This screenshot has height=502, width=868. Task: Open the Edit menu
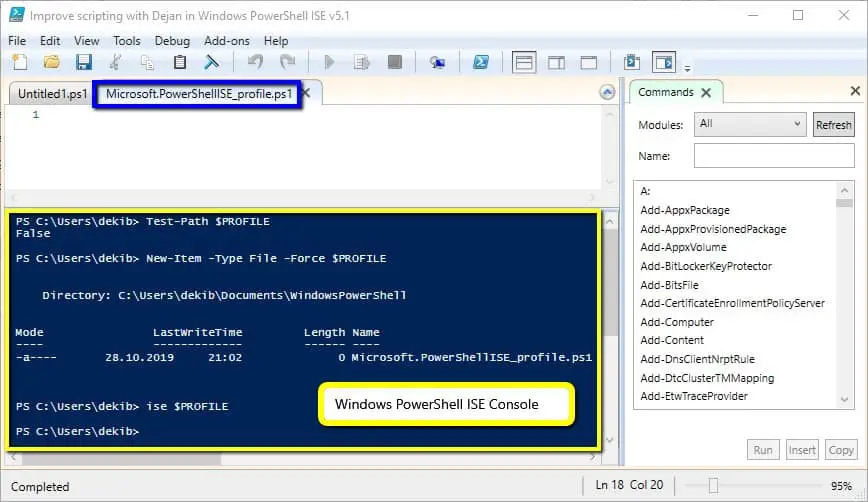coord(50,41)
